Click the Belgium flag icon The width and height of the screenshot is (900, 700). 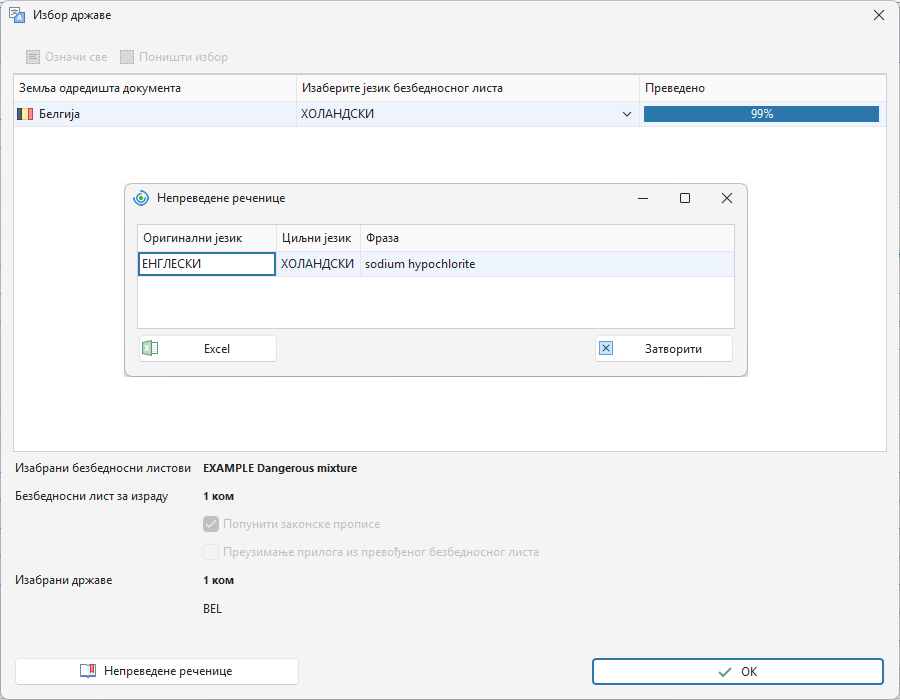[25, 114]
